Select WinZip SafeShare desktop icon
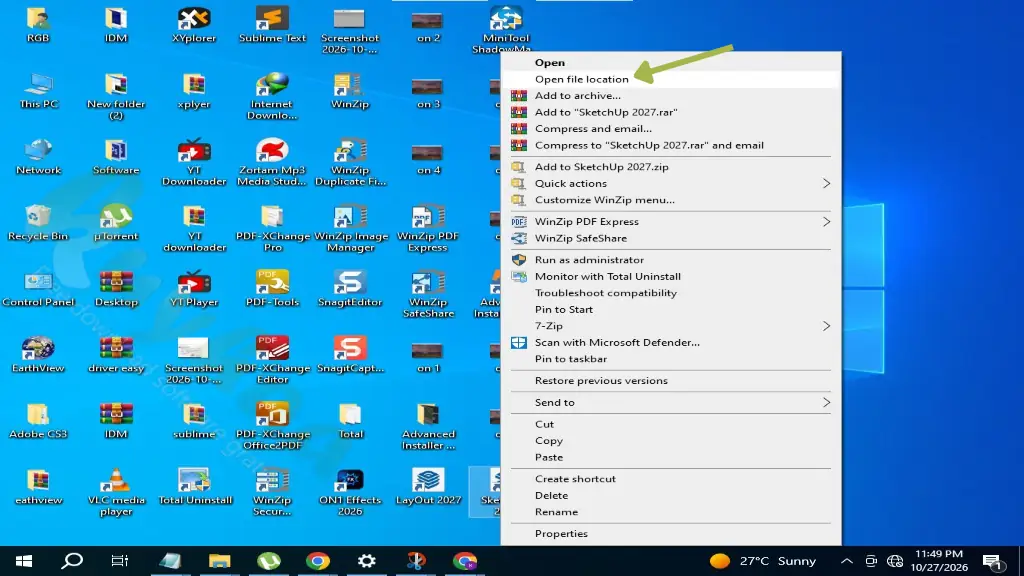Screen dimensions: 1024x576 coord(428,295)
